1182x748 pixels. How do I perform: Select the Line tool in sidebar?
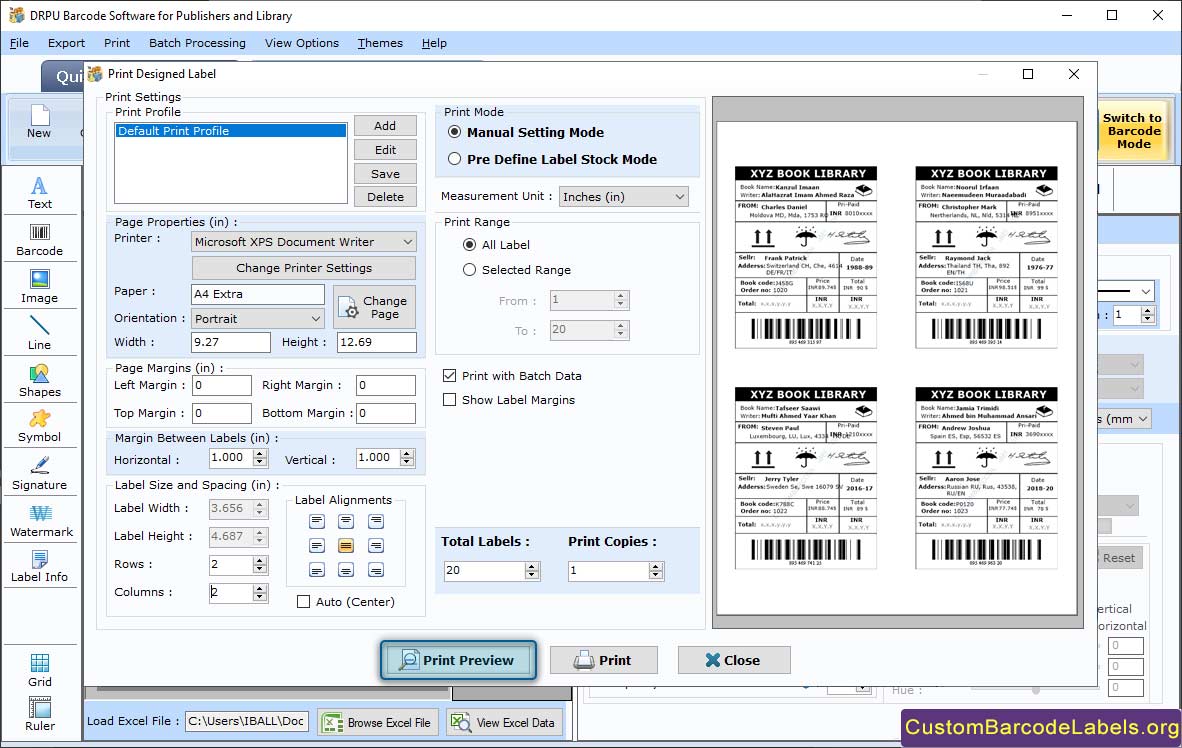tap(39, 333)
